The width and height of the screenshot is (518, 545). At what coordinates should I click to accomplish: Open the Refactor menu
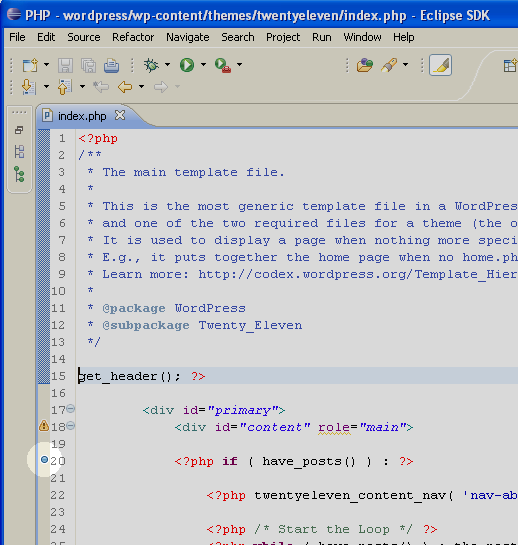(133, 37)
